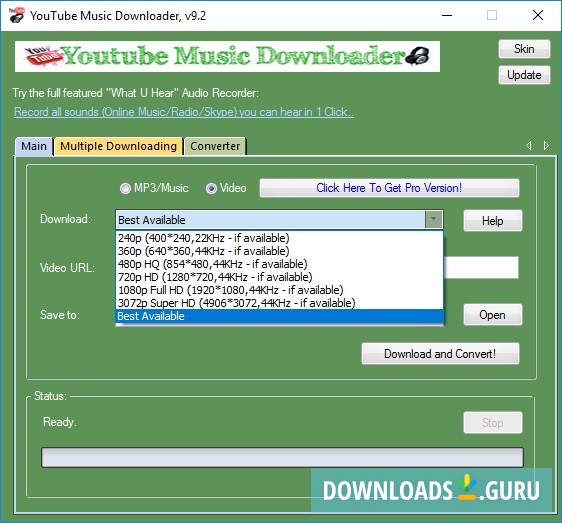Click the Download: label

[65, 219]
